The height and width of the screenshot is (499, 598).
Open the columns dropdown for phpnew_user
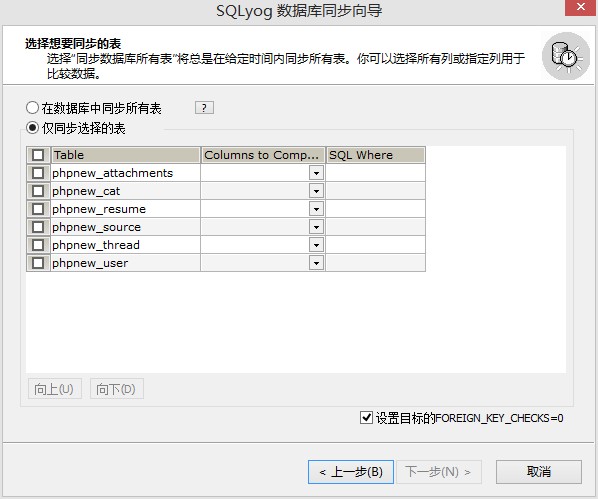(316, 263)
